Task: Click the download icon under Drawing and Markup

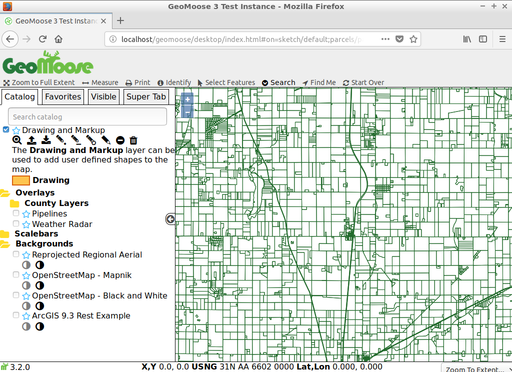Action: click(x=46, y=140)
